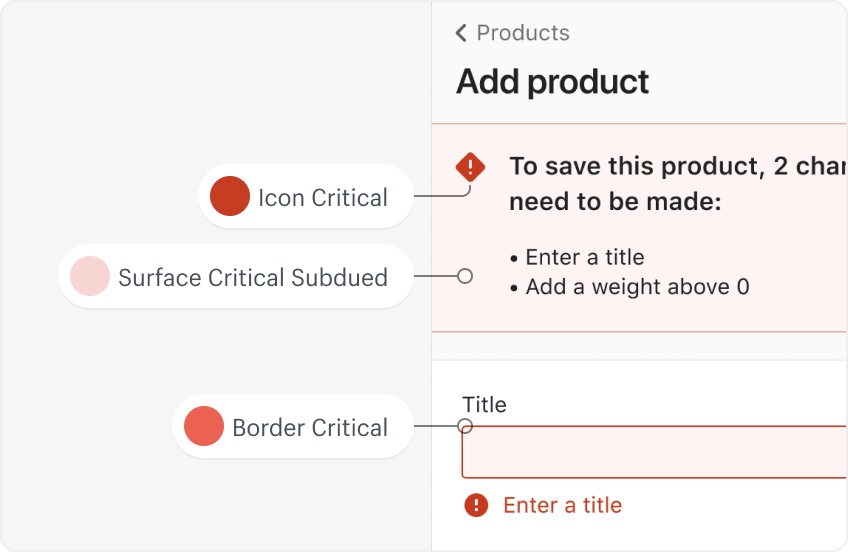Click the red circle error icon

(x=476, y=505)
